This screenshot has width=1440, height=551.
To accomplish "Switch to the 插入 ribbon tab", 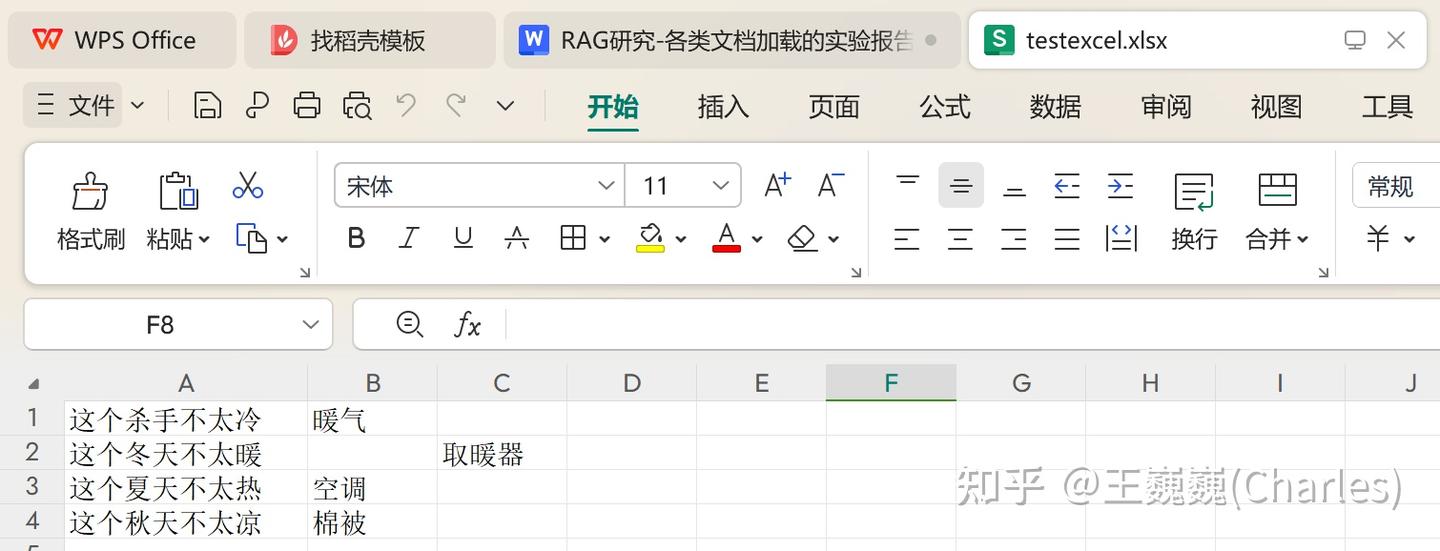I will [723, 106].
